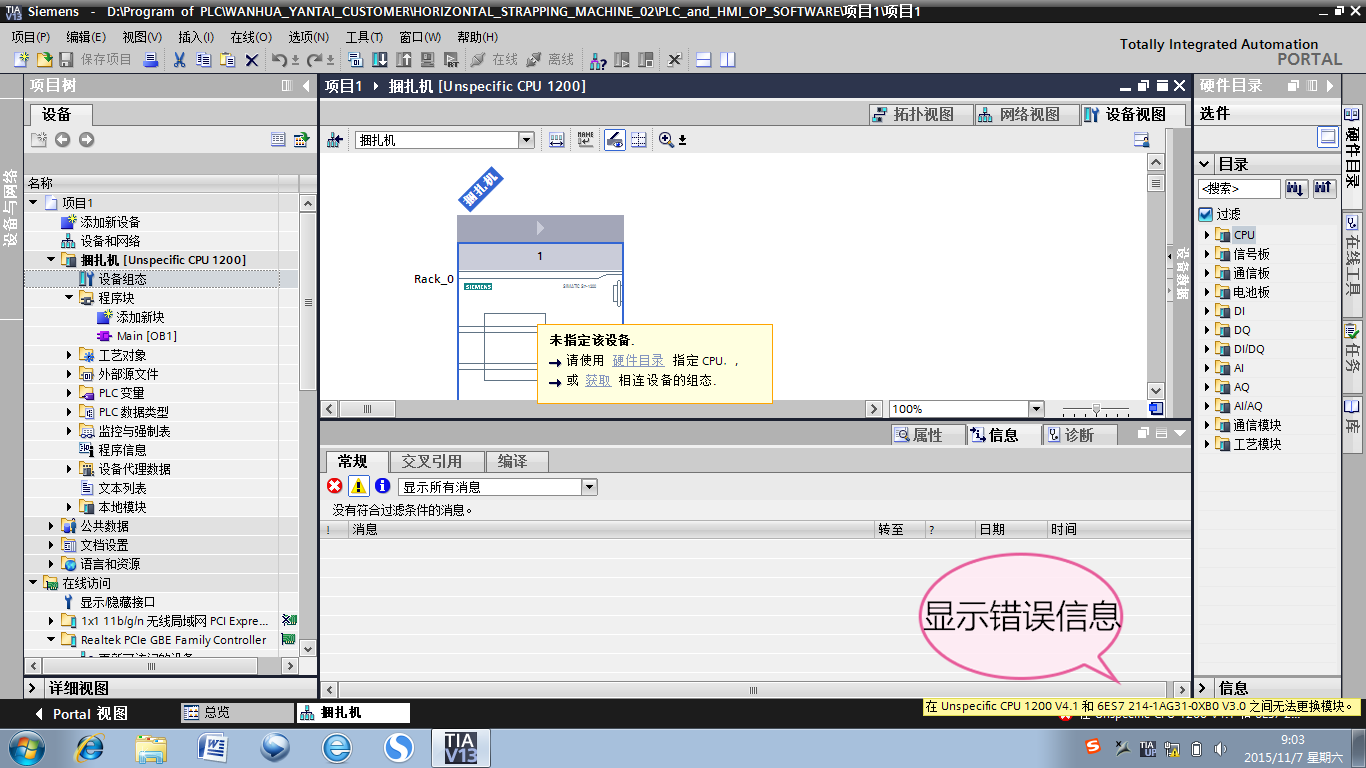The height and width of the screenshot is (768, 1366).
Task: Click the Cut scissors icon
Action: coord(180,60)
